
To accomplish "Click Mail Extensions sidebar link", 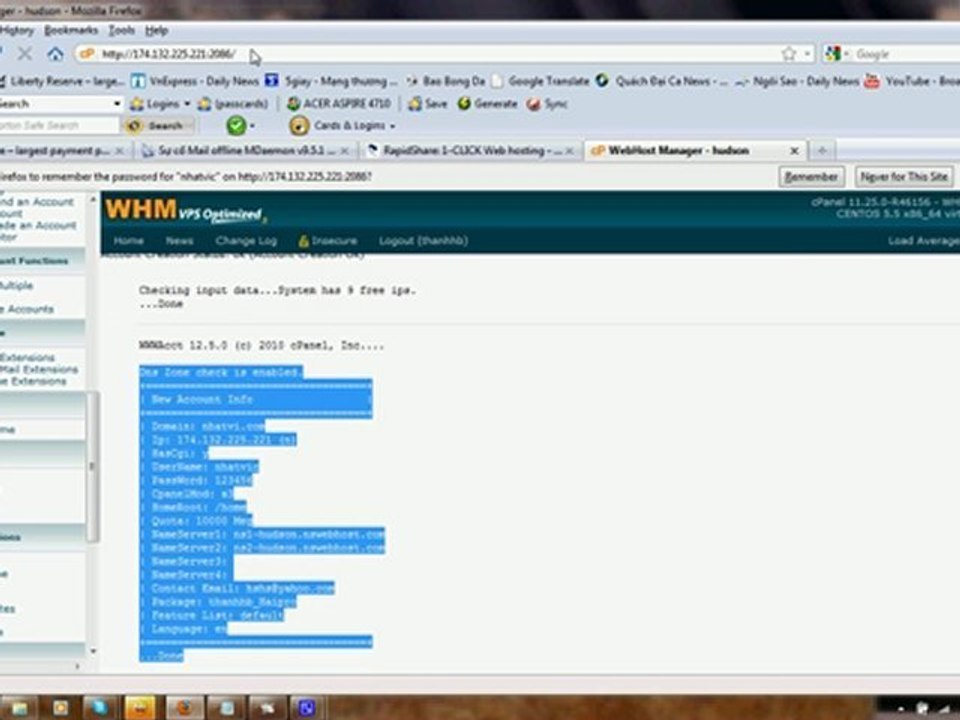I will click(x=39, y=369).
